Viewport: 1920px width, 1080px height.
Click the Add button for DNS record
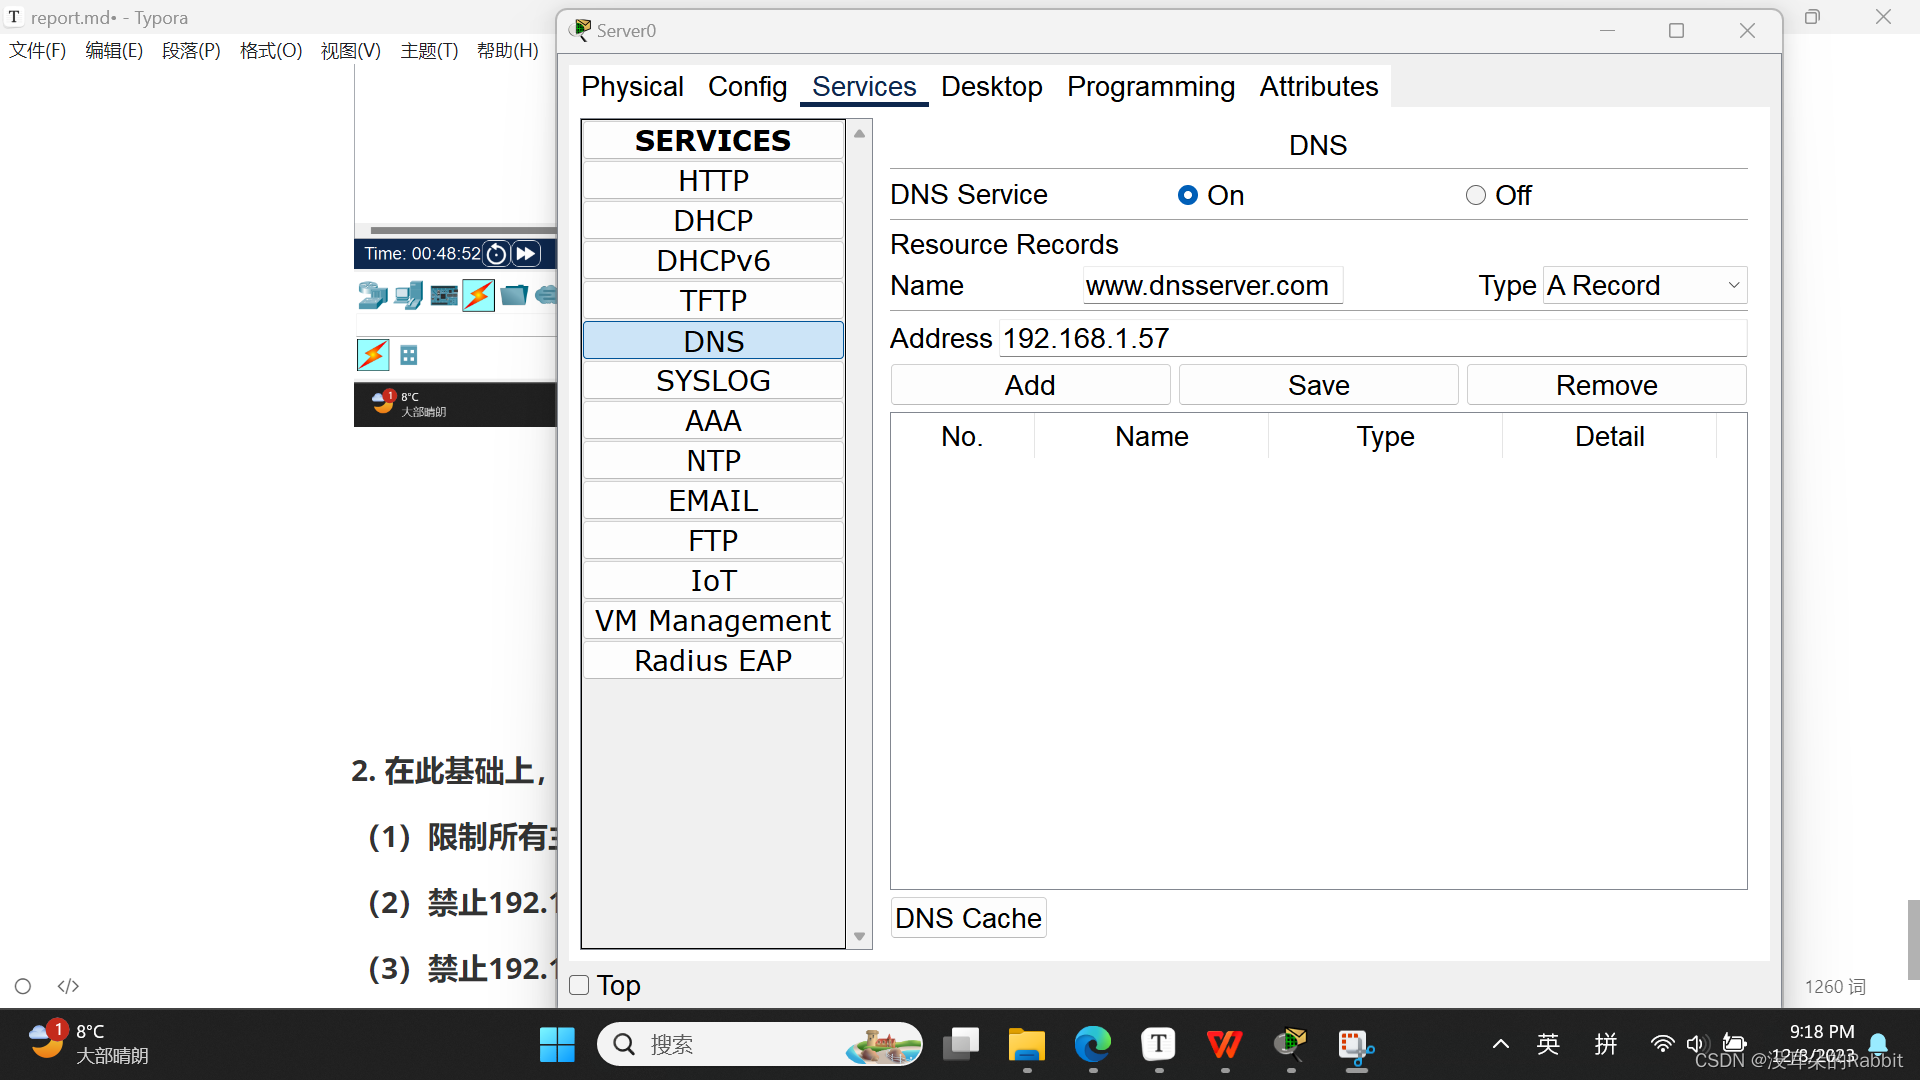[x=1029, y=385]
